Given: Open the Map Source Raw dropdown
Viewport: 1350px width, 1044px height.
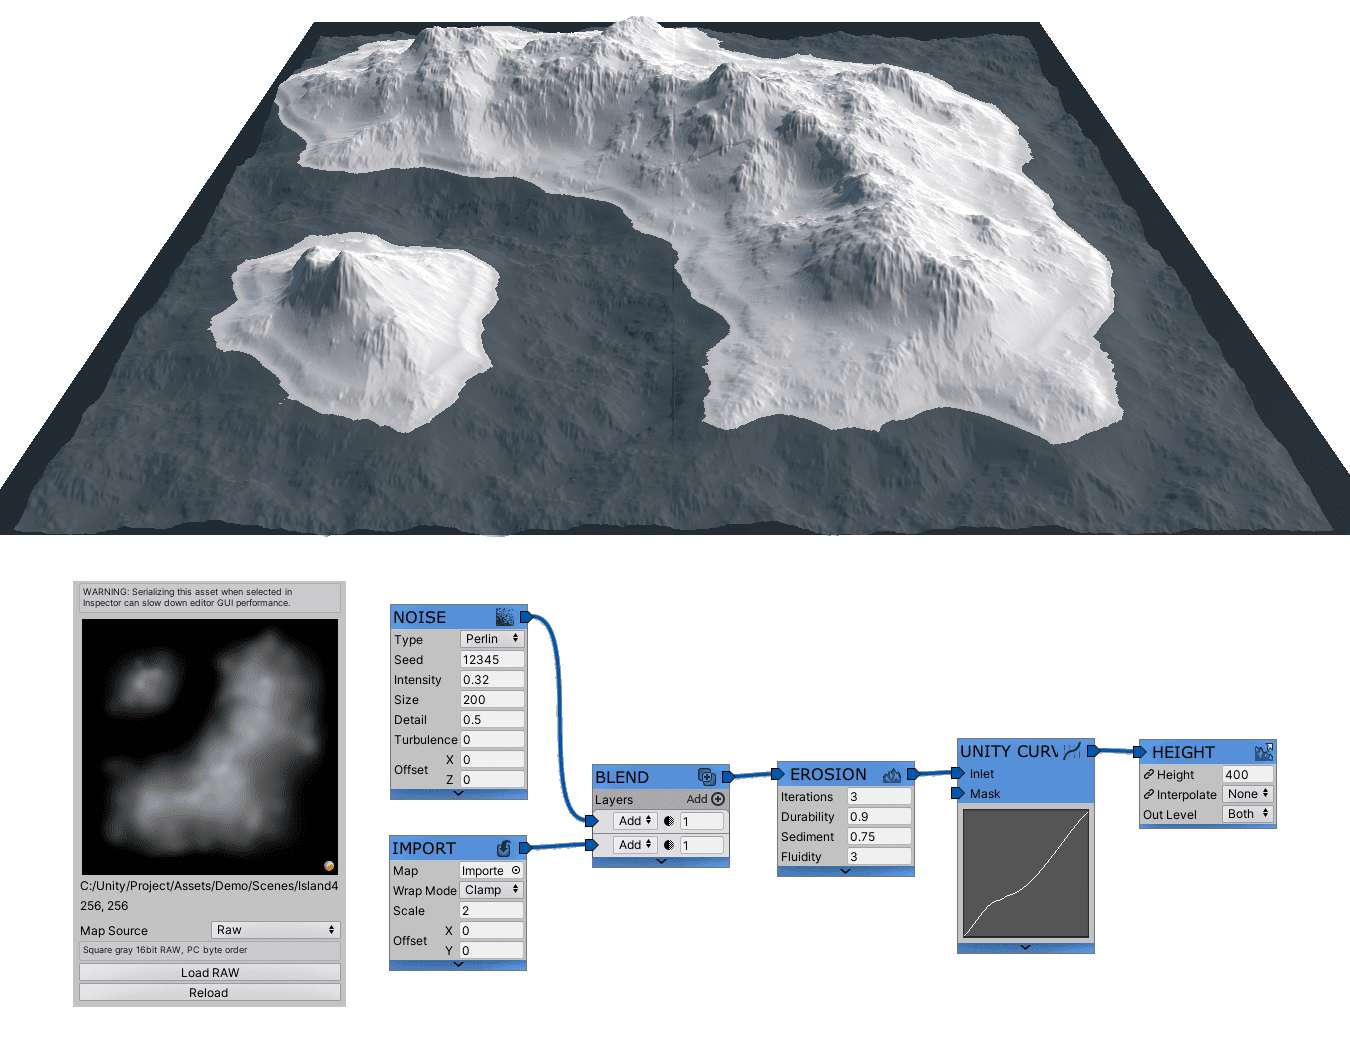Looking at the screenshot, I should tap(275, 930).
